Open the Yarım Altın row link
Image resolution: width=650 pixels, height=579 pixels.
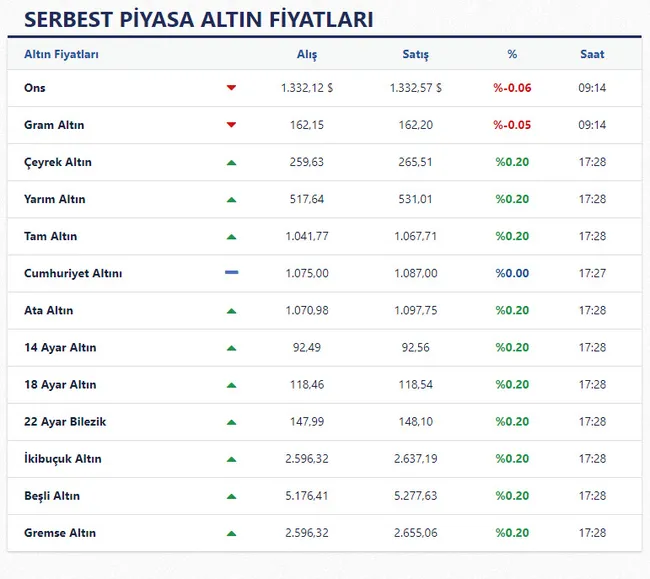pos(55,199)
